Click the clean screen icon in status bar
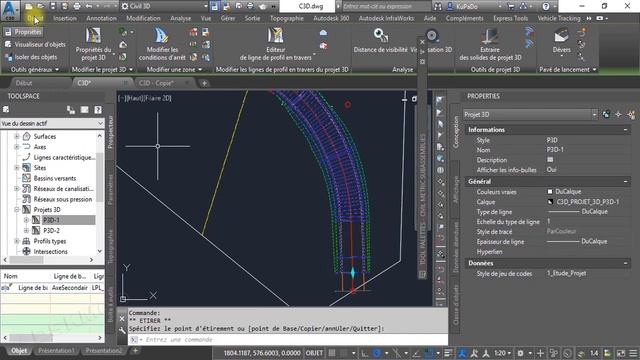The width and height of the screenshot is (640, 360). pos(621,353)
